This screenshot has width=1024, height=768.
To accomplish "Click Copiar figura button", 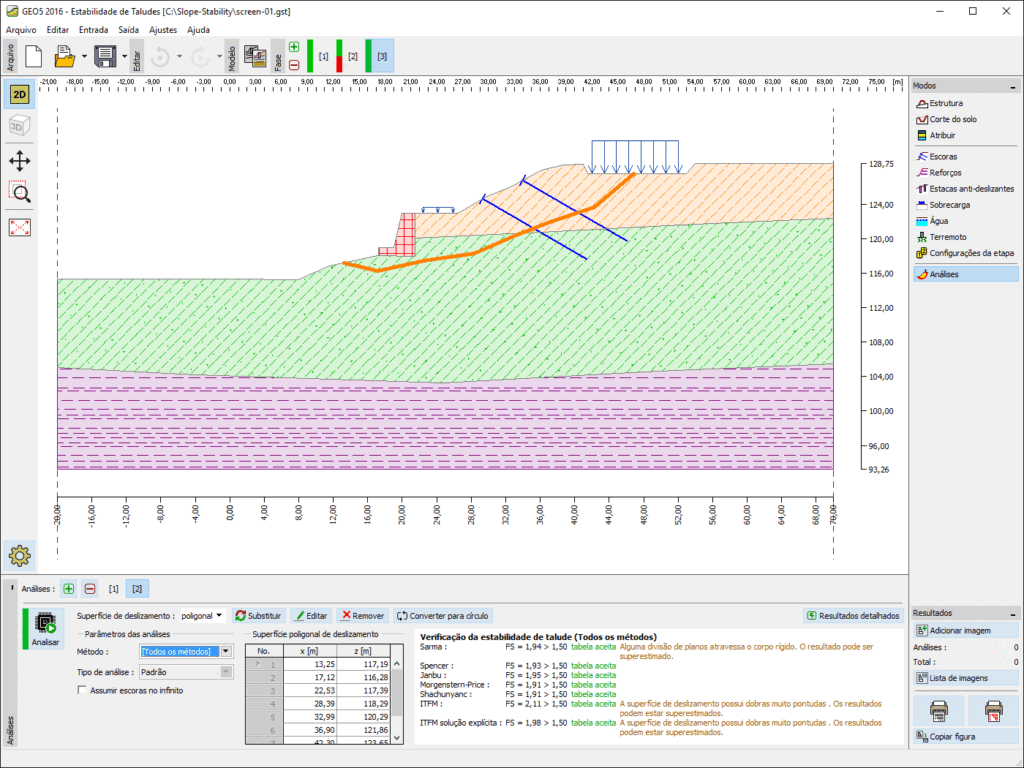I will 965,736.
